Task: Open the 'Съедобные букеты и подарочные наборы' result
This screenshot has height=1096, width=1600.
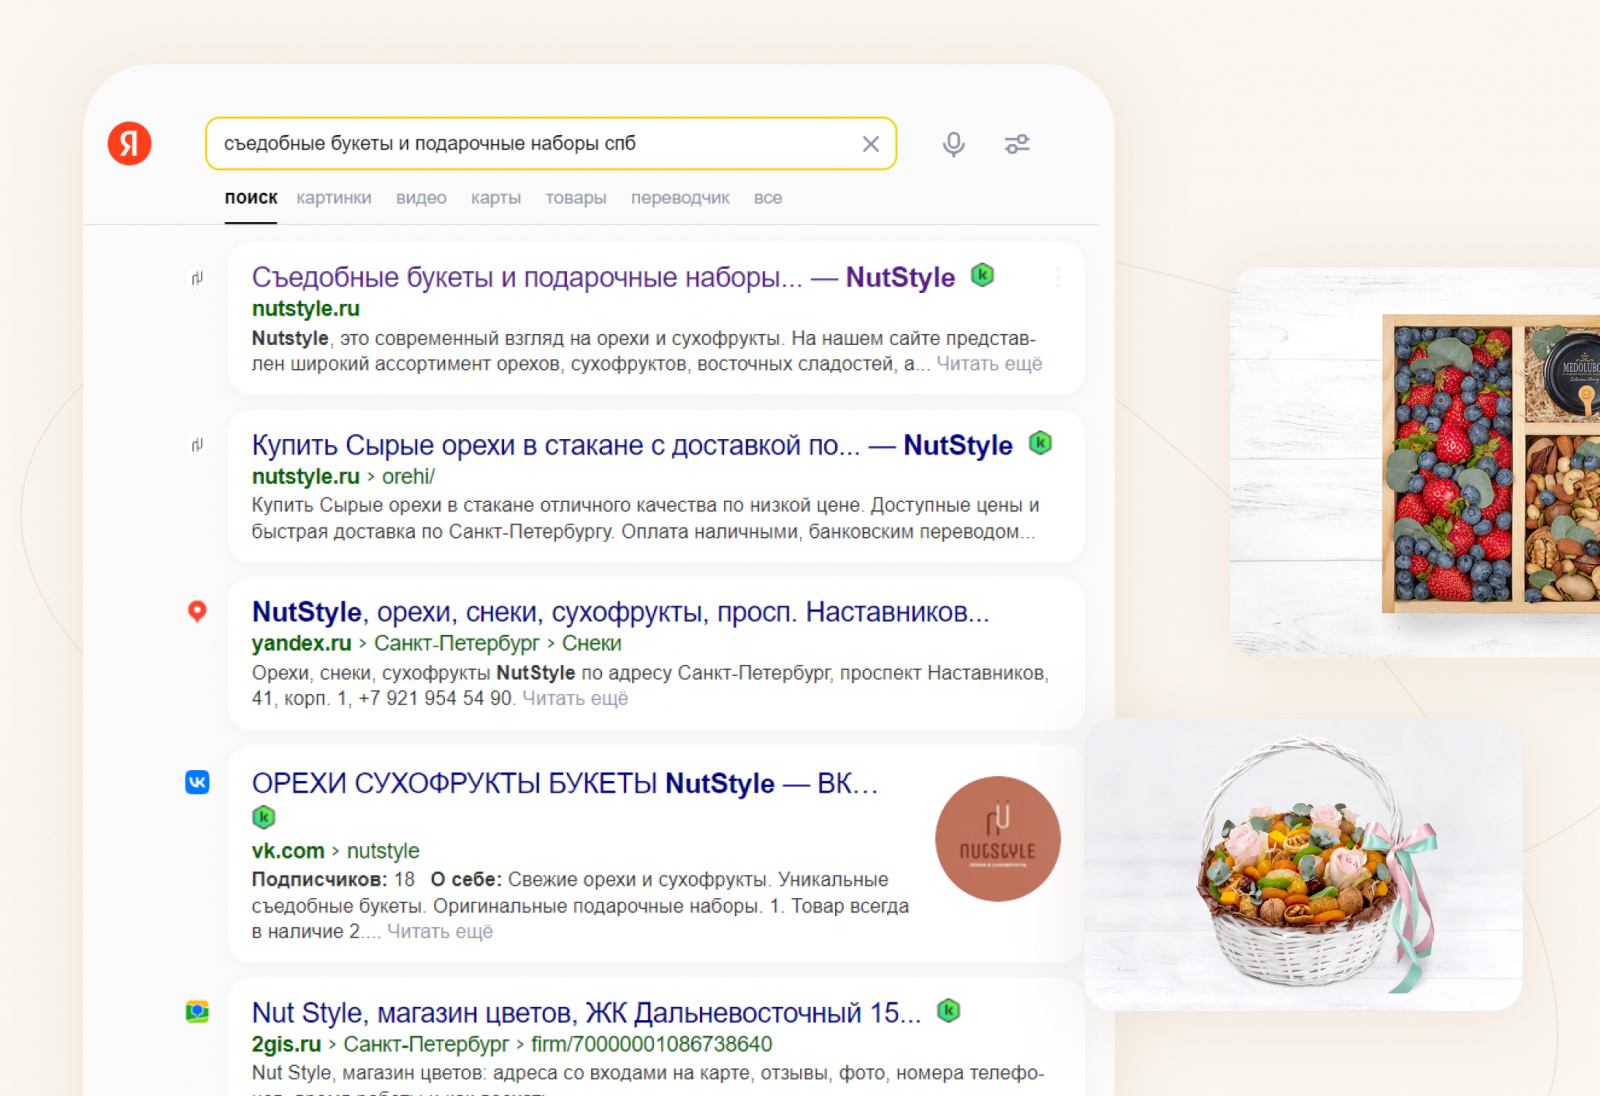Action: pyautogui.click(x=527, y=277)
